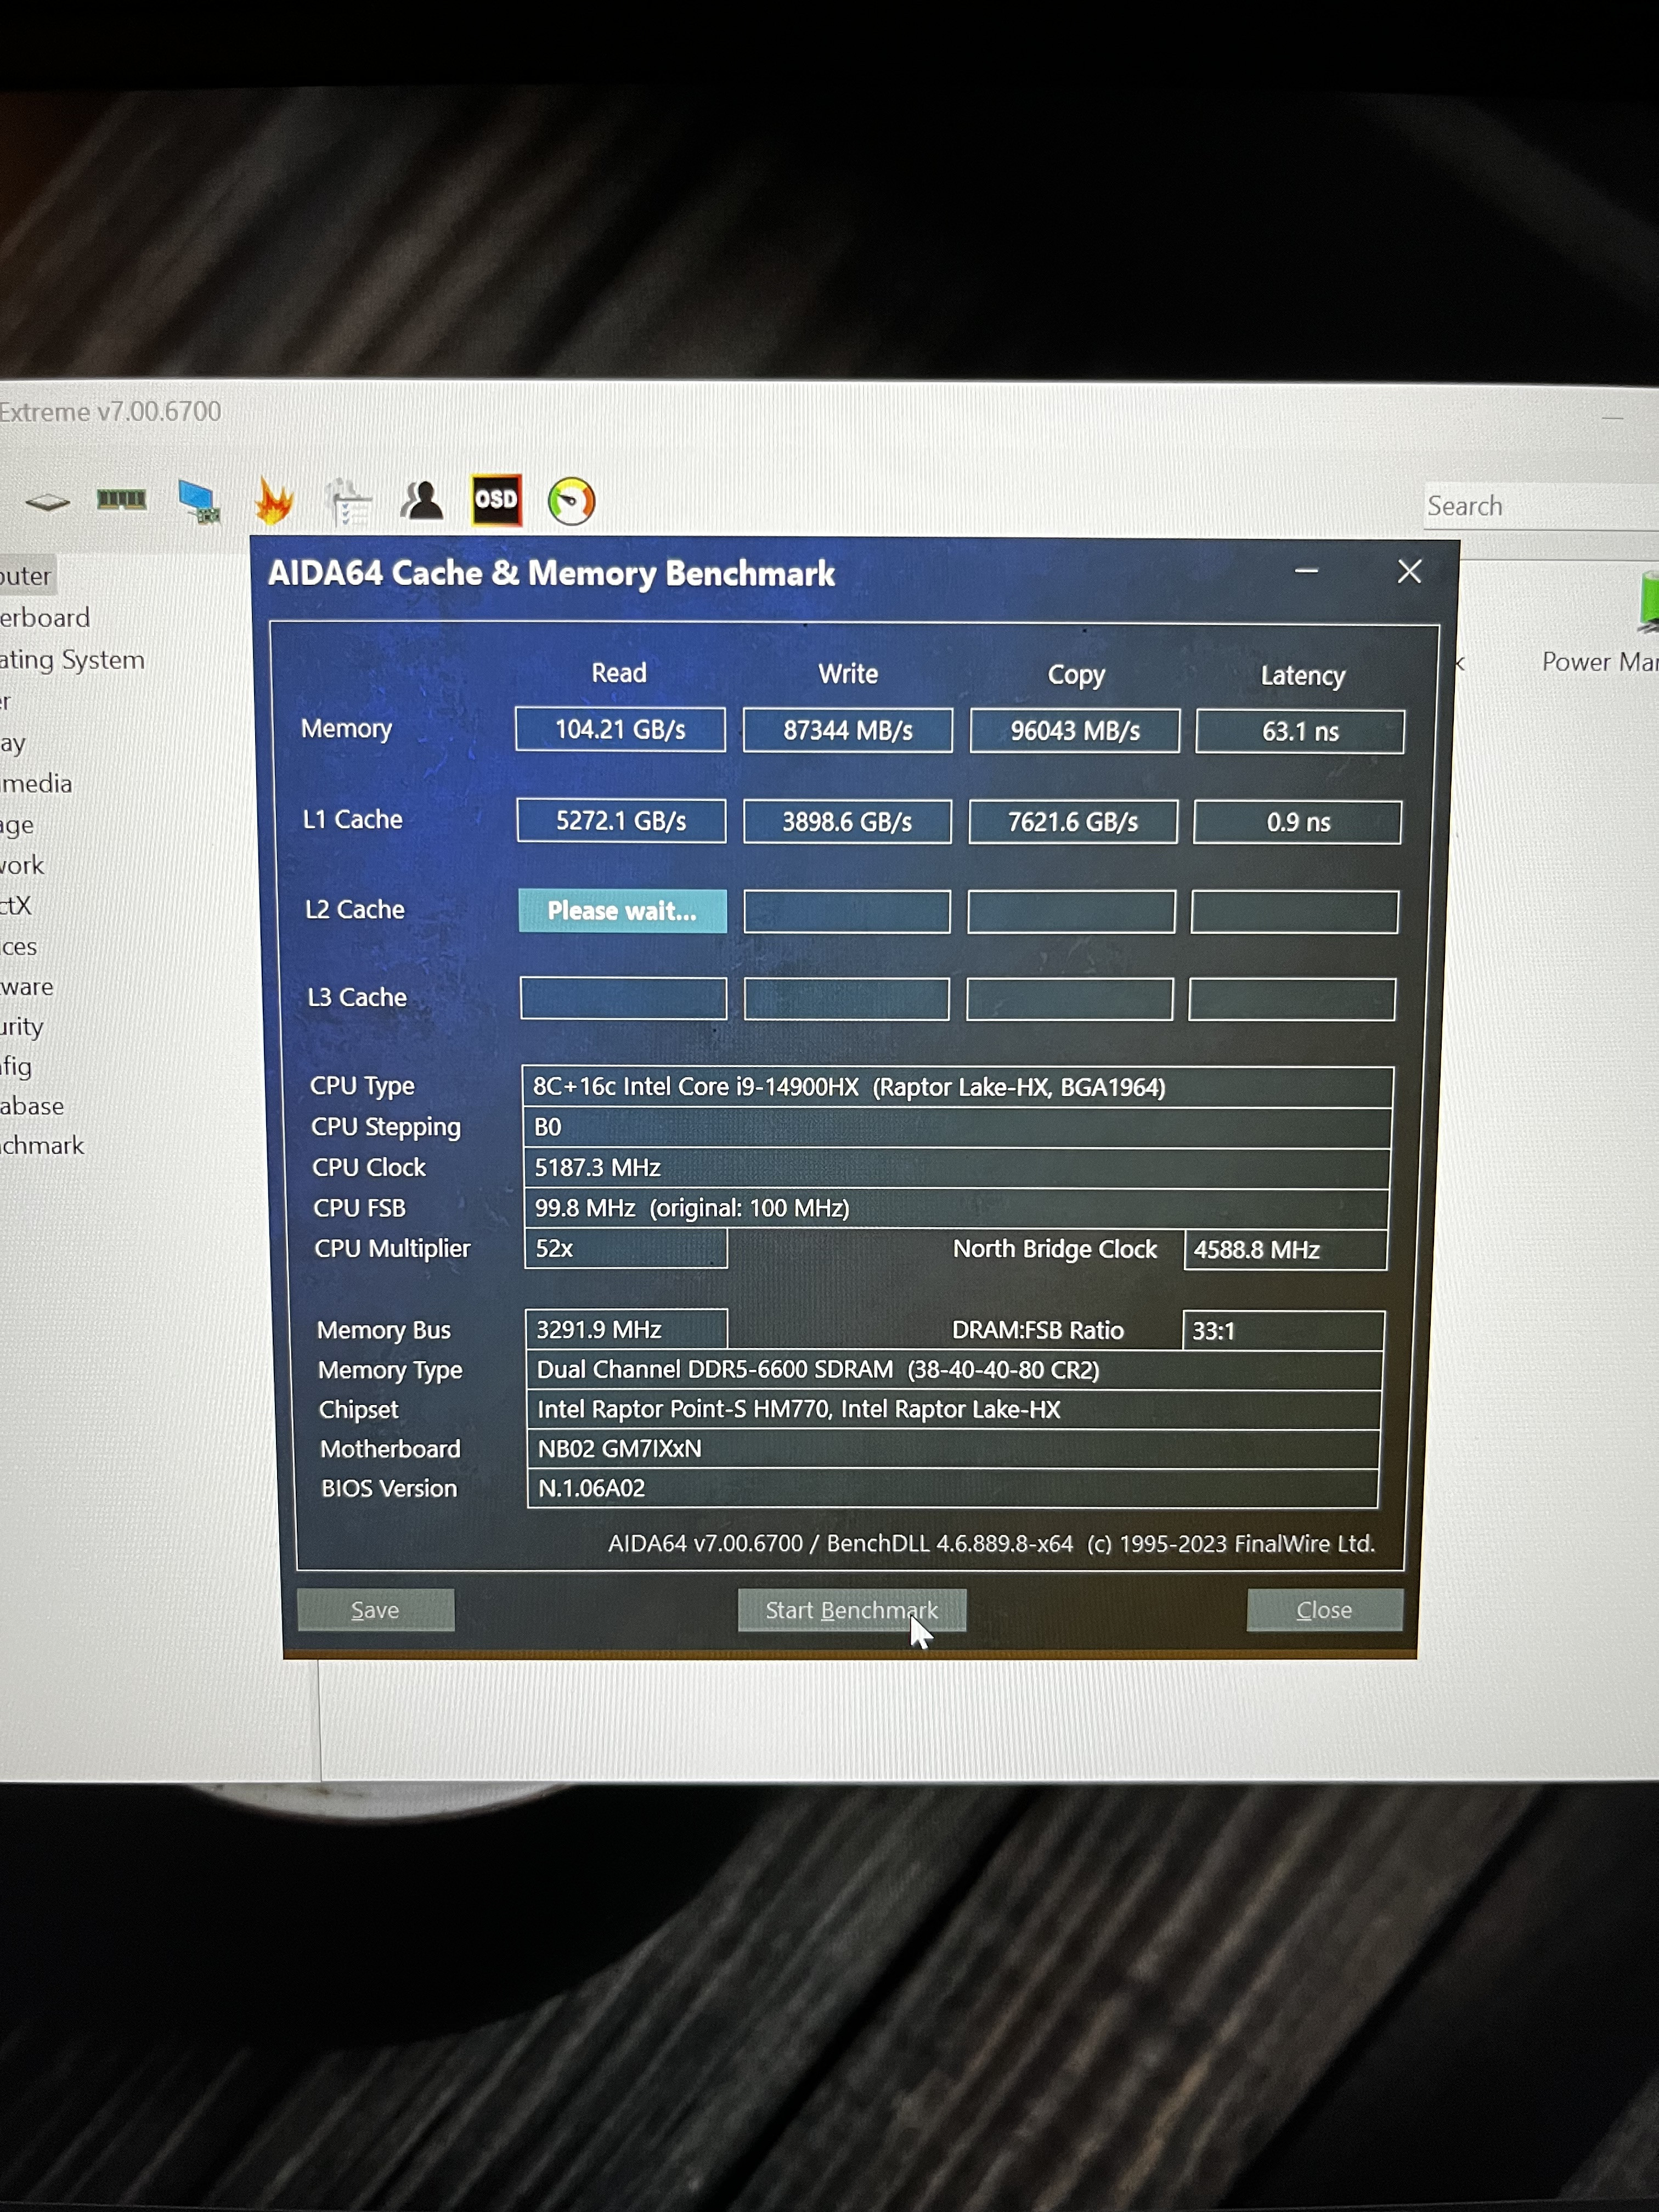
Task: Select Motherboard in the sidebar tree
Action: point(45,618)
